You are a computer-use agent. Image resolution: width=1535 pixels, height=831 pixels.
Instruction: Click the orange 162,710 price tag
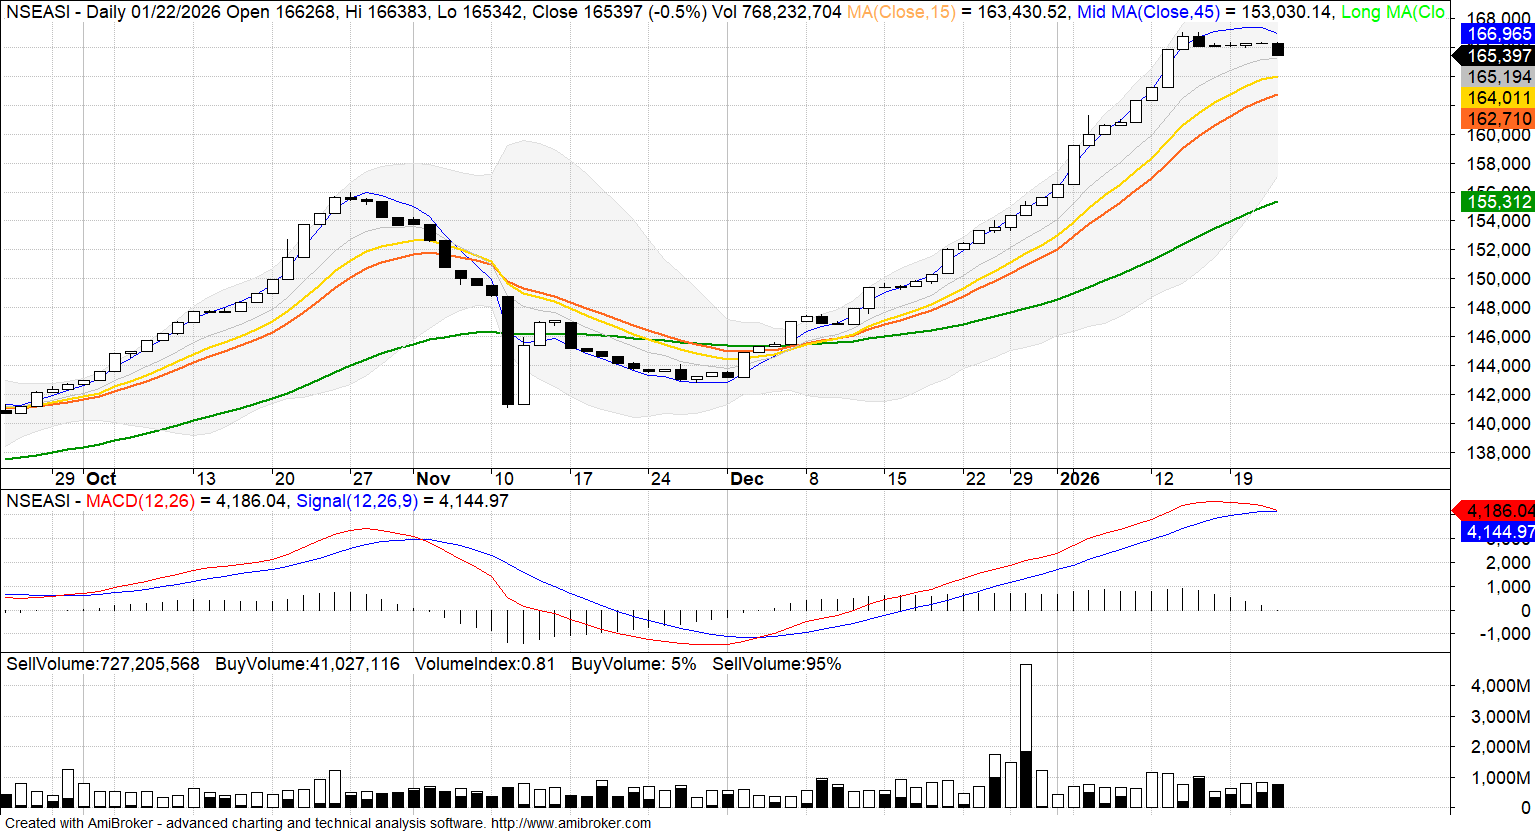tap(1498, 119)
